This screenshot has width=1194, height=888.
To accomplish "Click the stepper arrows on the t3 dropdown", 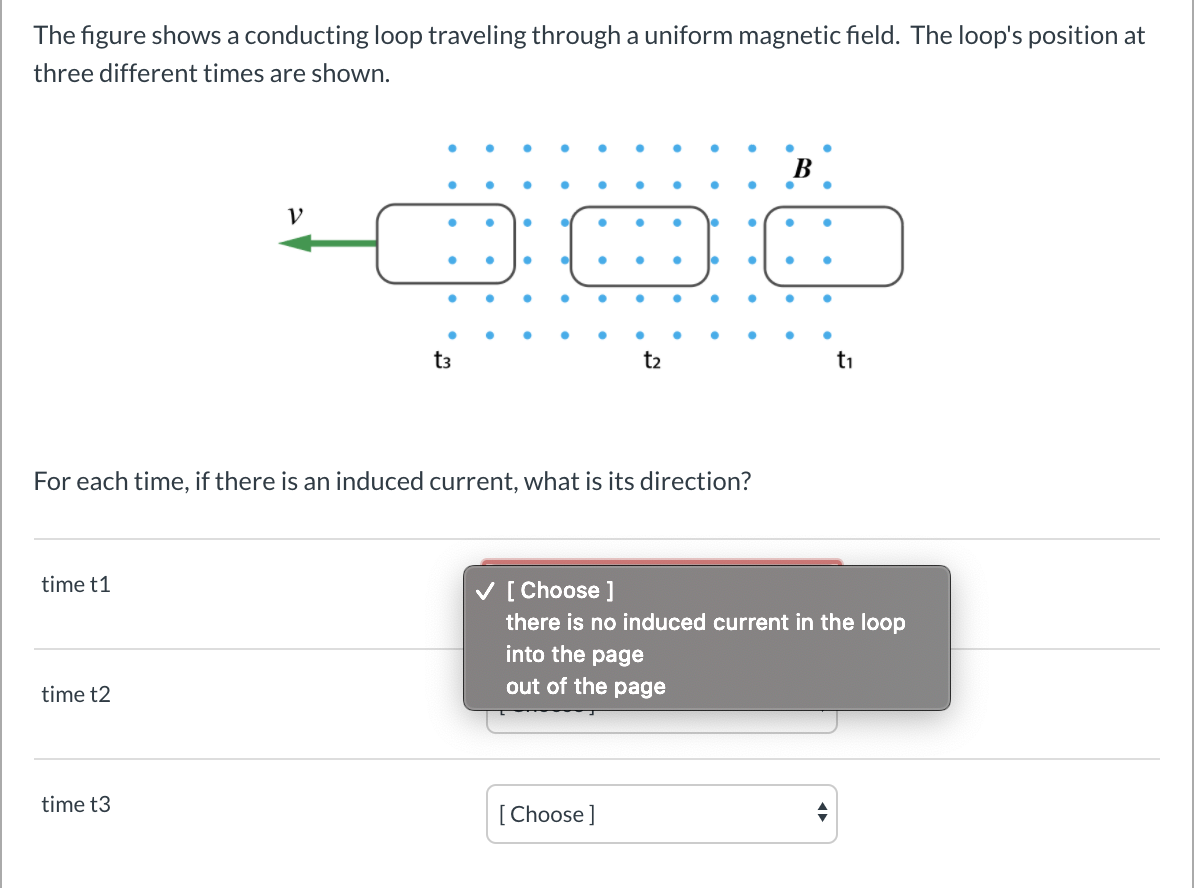I will click(822, 814).
